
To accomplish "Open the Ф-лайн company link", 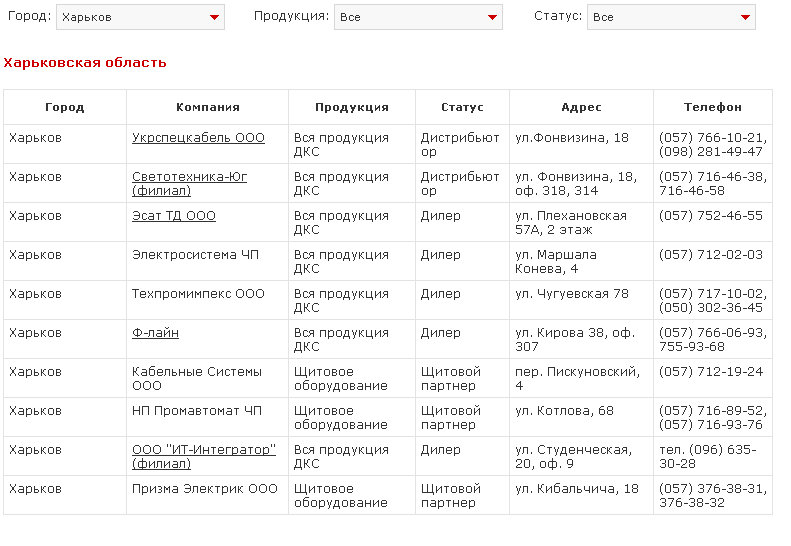I will [155, 333].
